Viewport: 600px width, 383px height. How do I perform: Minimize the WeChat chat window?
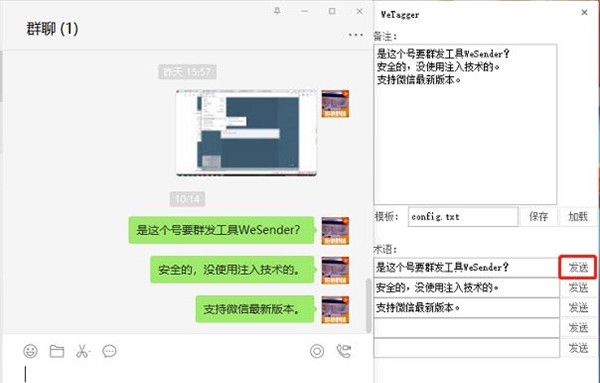pos(305,11)
